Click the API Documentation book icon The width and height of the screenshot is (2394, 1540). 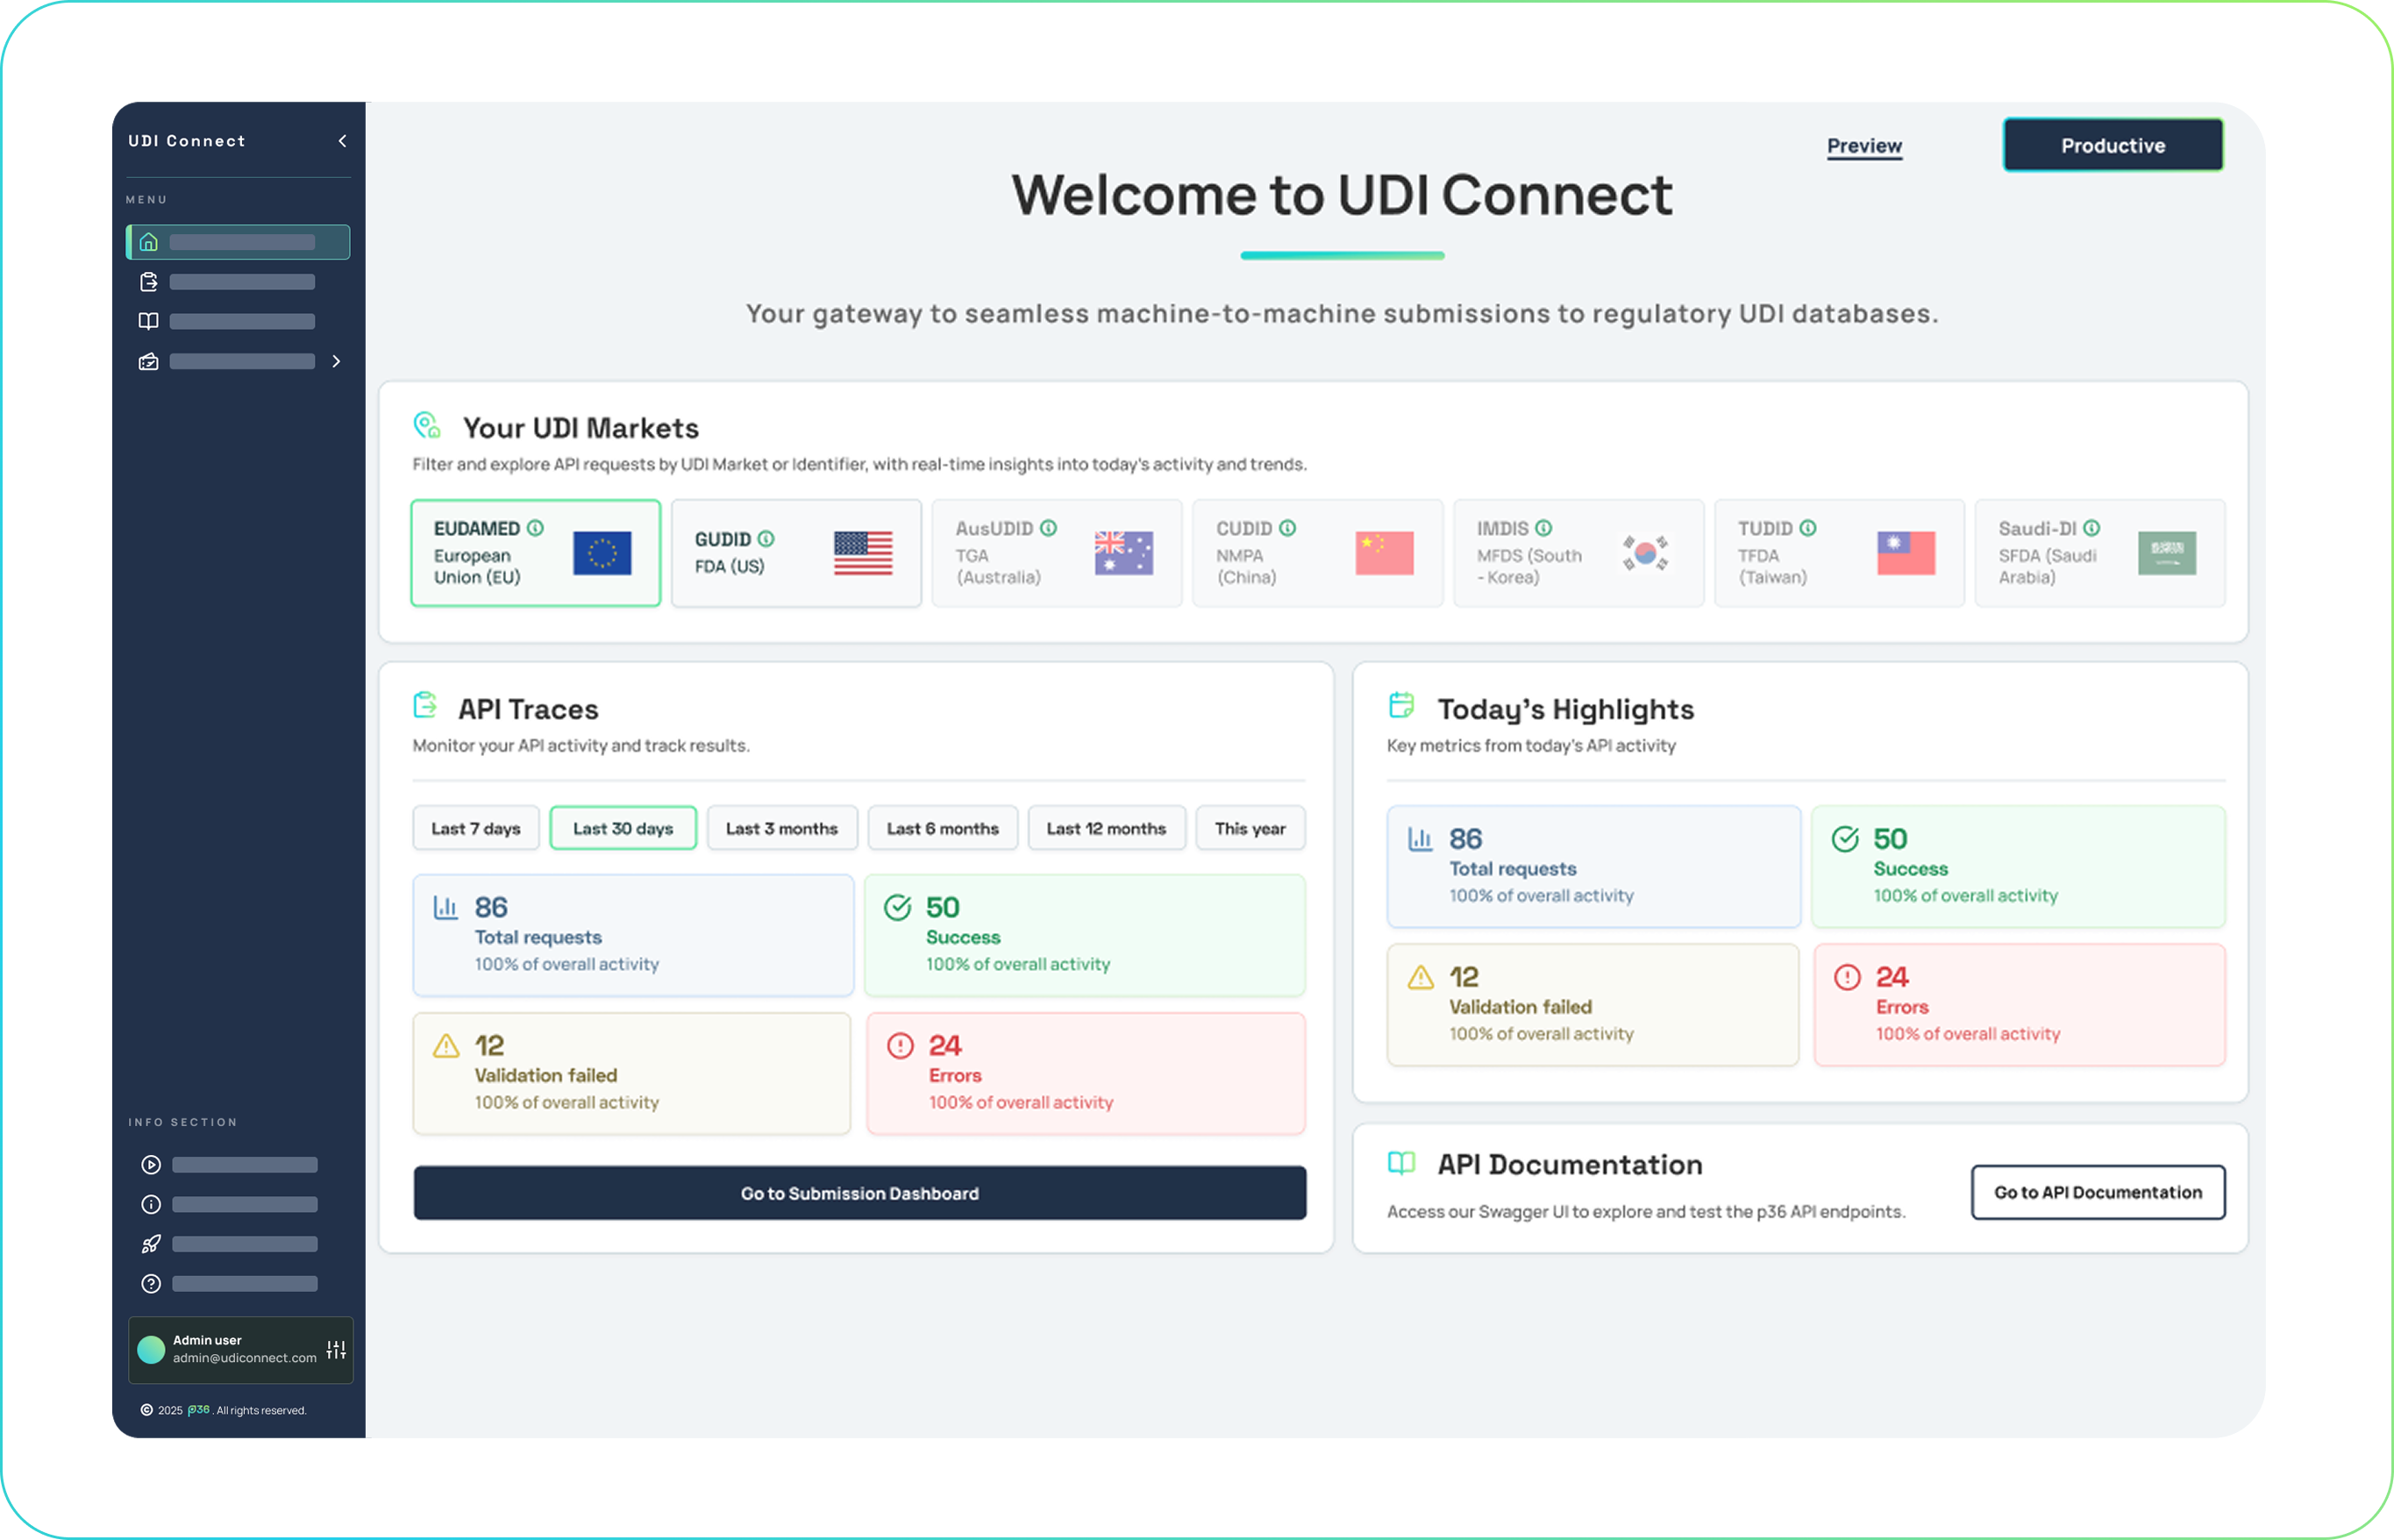pos(1402,1163)
